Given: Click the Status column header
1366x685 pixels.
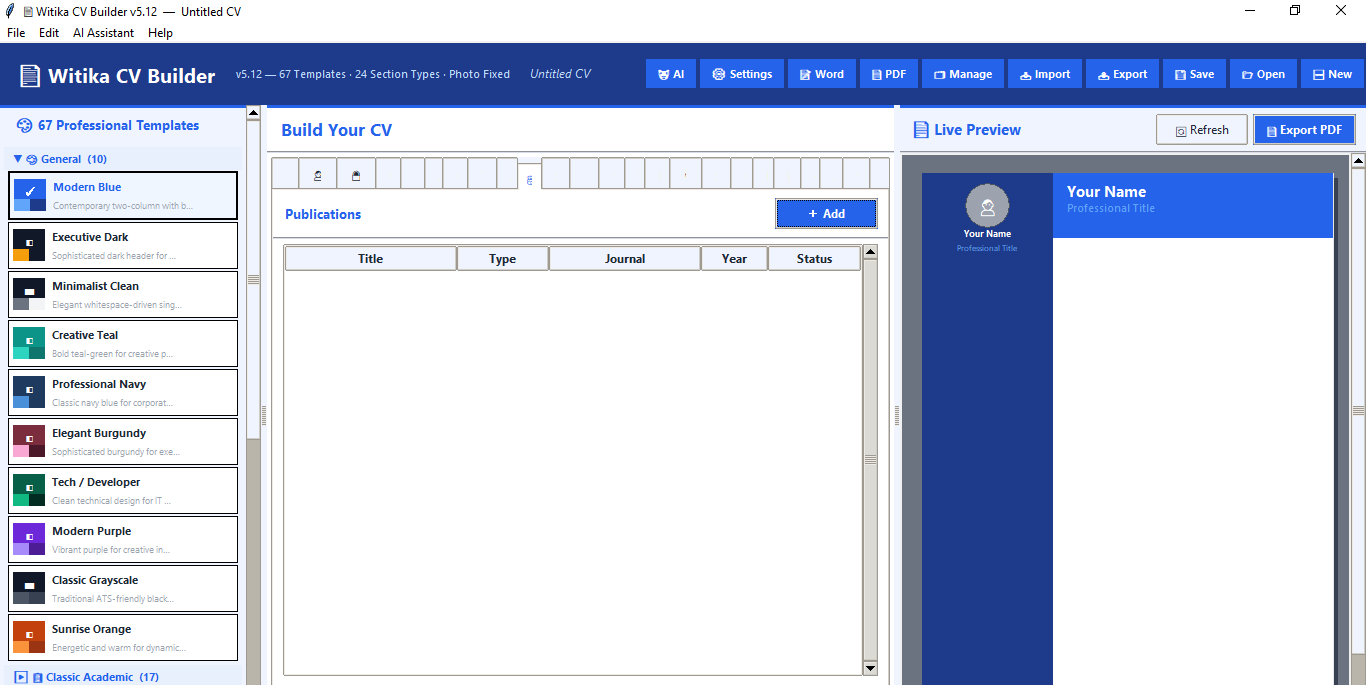Looking at the screenshot, I should (x=814, y=259).
